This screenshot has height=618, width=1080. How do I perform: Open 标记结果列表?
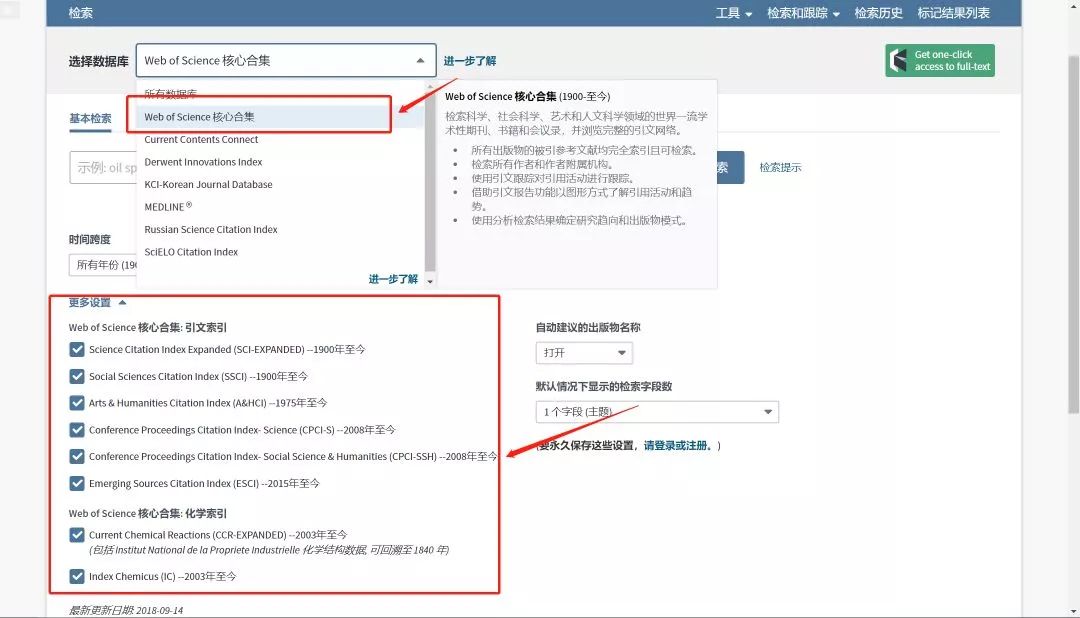pyautogui.click(x=953, y=13)
